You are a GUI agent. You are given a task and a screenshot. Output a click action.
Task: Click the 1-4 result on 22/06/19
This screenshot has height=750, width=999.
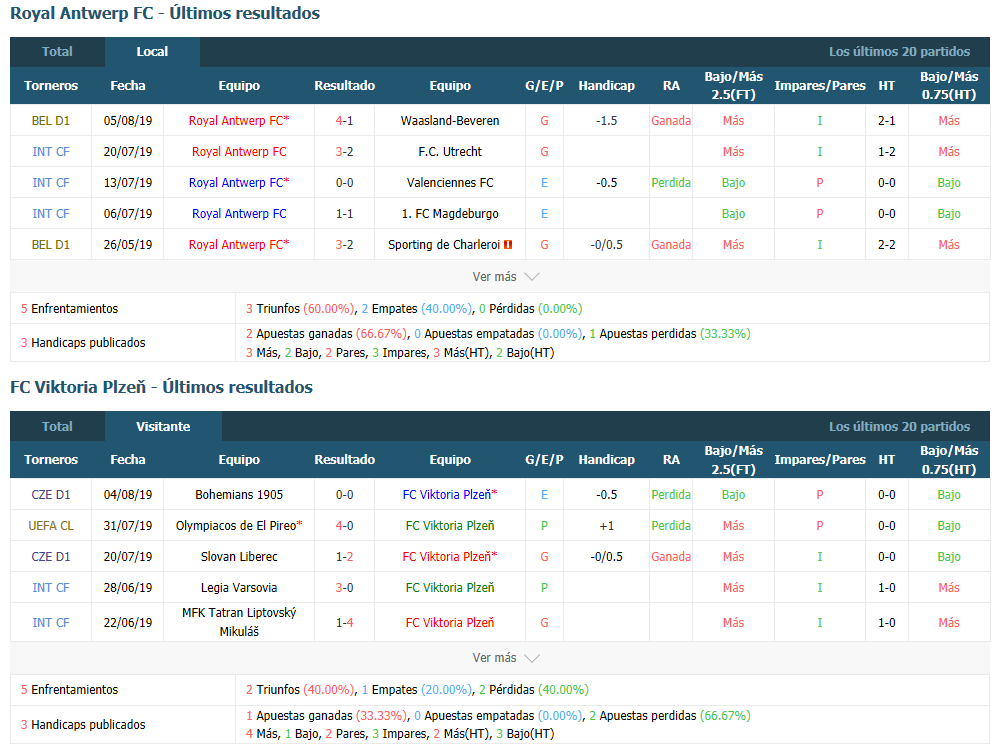345,623
